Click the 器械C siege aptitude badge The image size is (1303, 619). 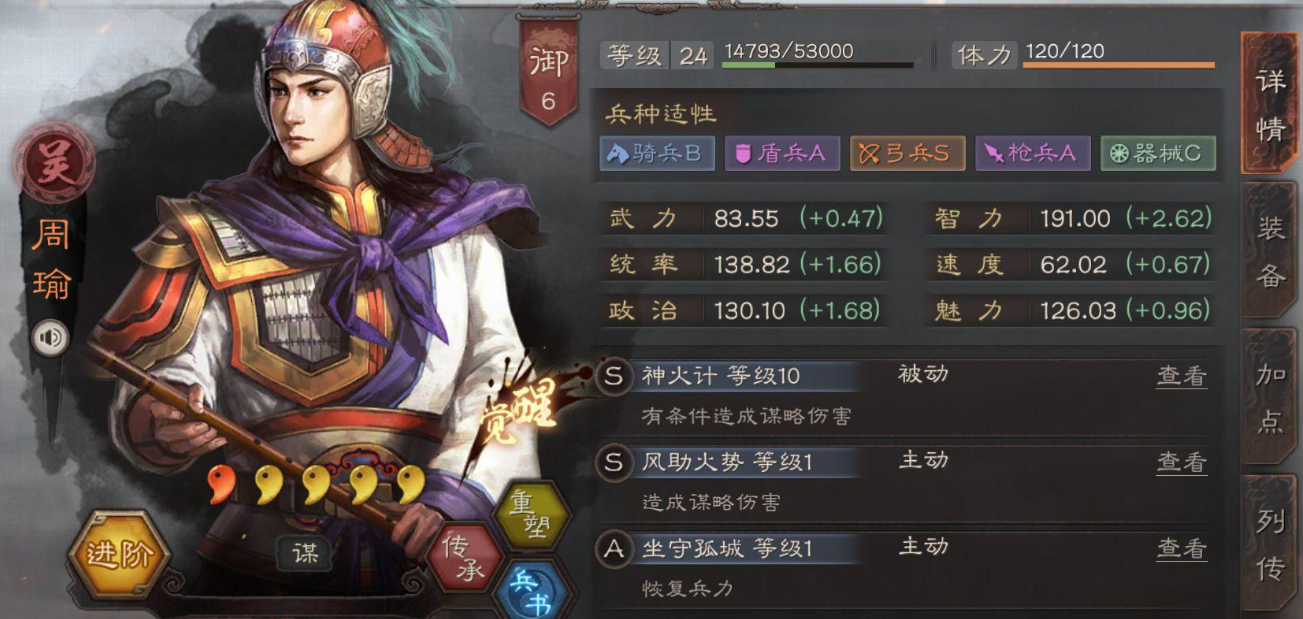pos(1158,153)
